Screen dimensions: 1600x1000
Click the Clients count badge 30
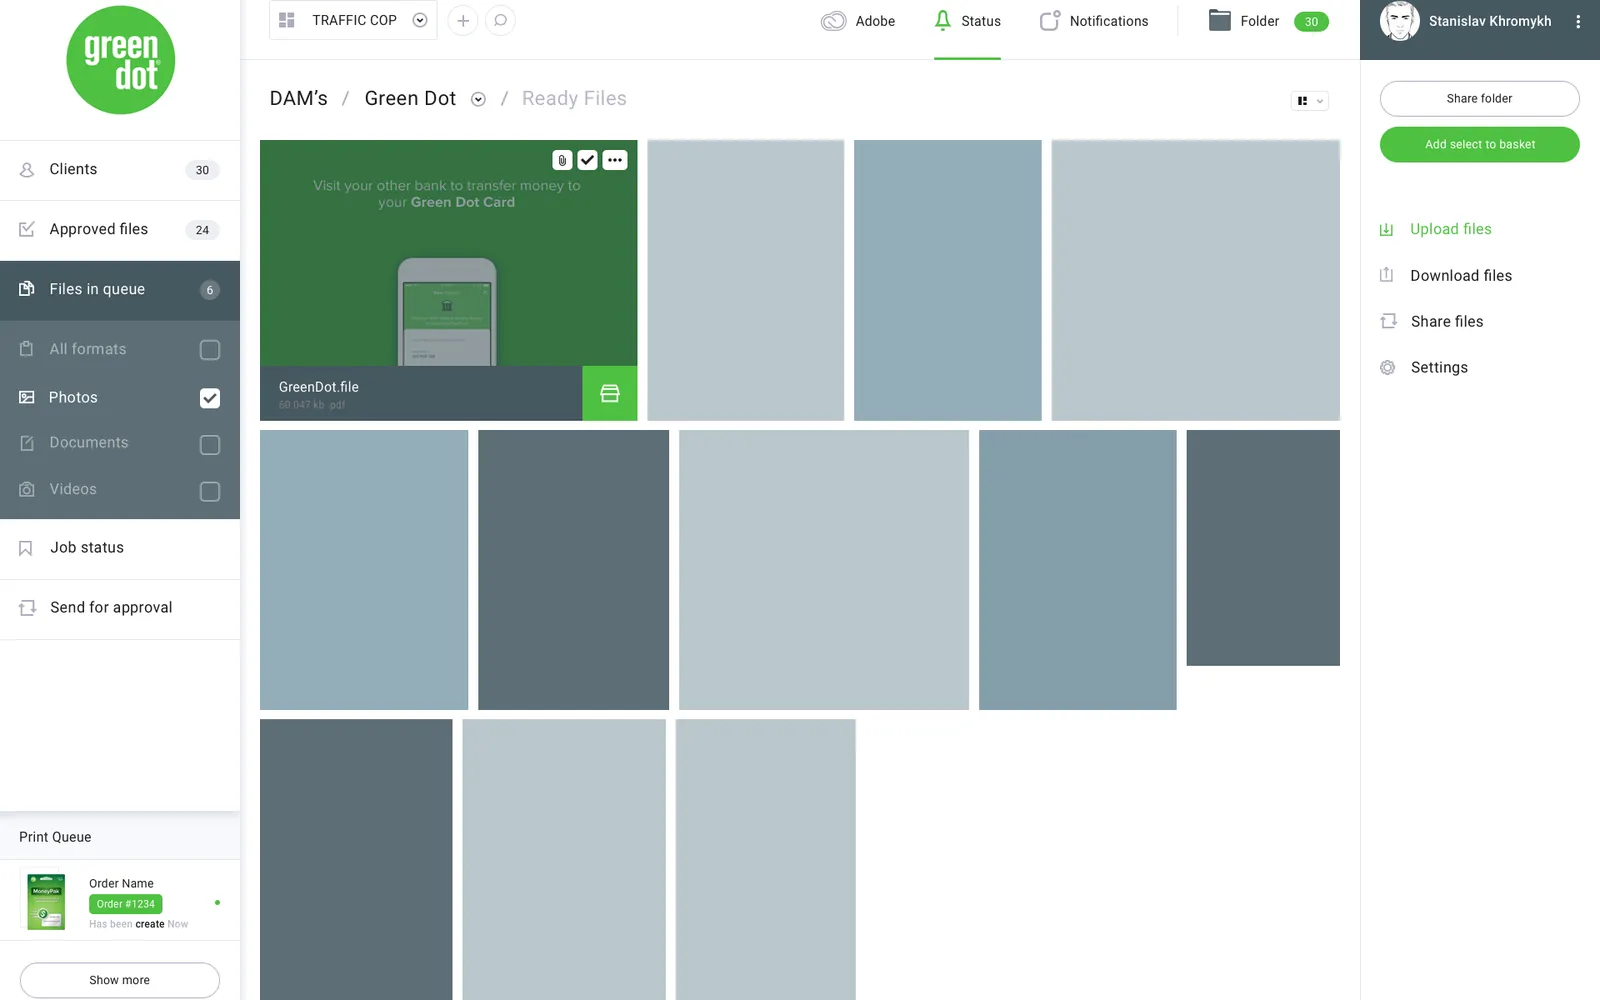[x=202, y=170]
